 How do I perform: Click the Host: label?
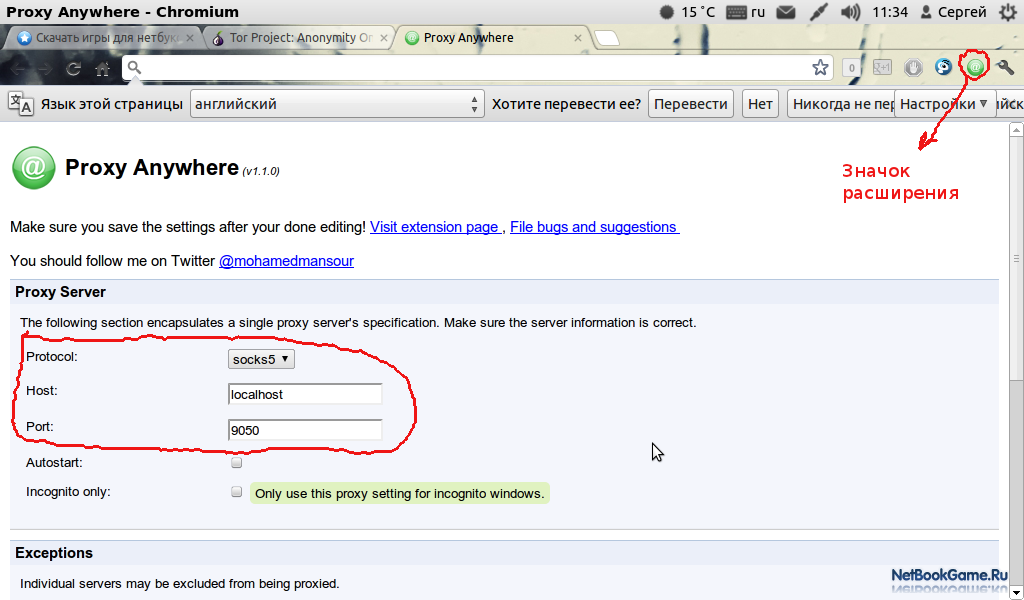pyautogui.click(x=42, y=391)
